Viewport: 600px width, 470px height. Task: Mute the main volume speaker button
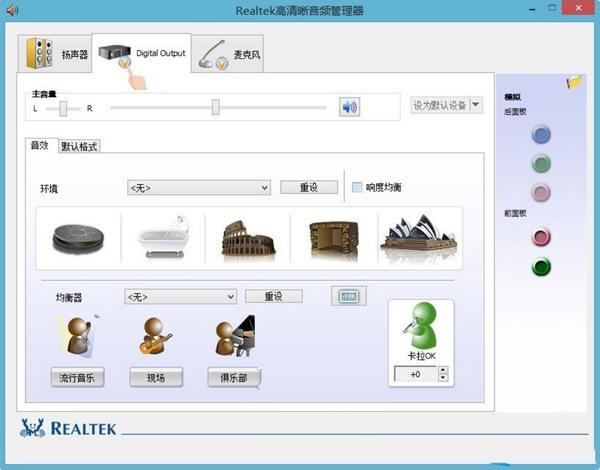click(x=349, y=107)
